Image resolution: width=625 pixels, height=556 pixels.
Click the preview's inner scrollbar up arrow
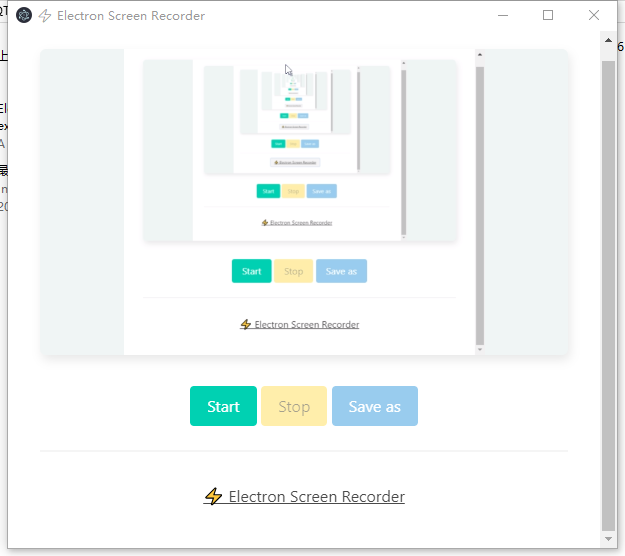480,55
